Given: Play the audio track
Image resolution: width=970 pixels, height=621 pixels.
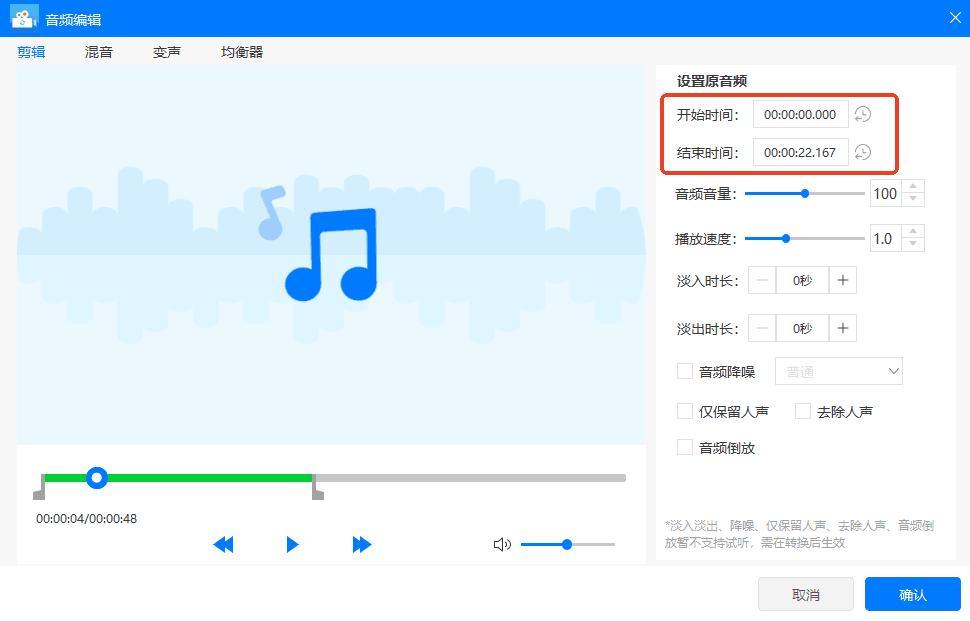Looking at the screenshot, I should point(292,544).
